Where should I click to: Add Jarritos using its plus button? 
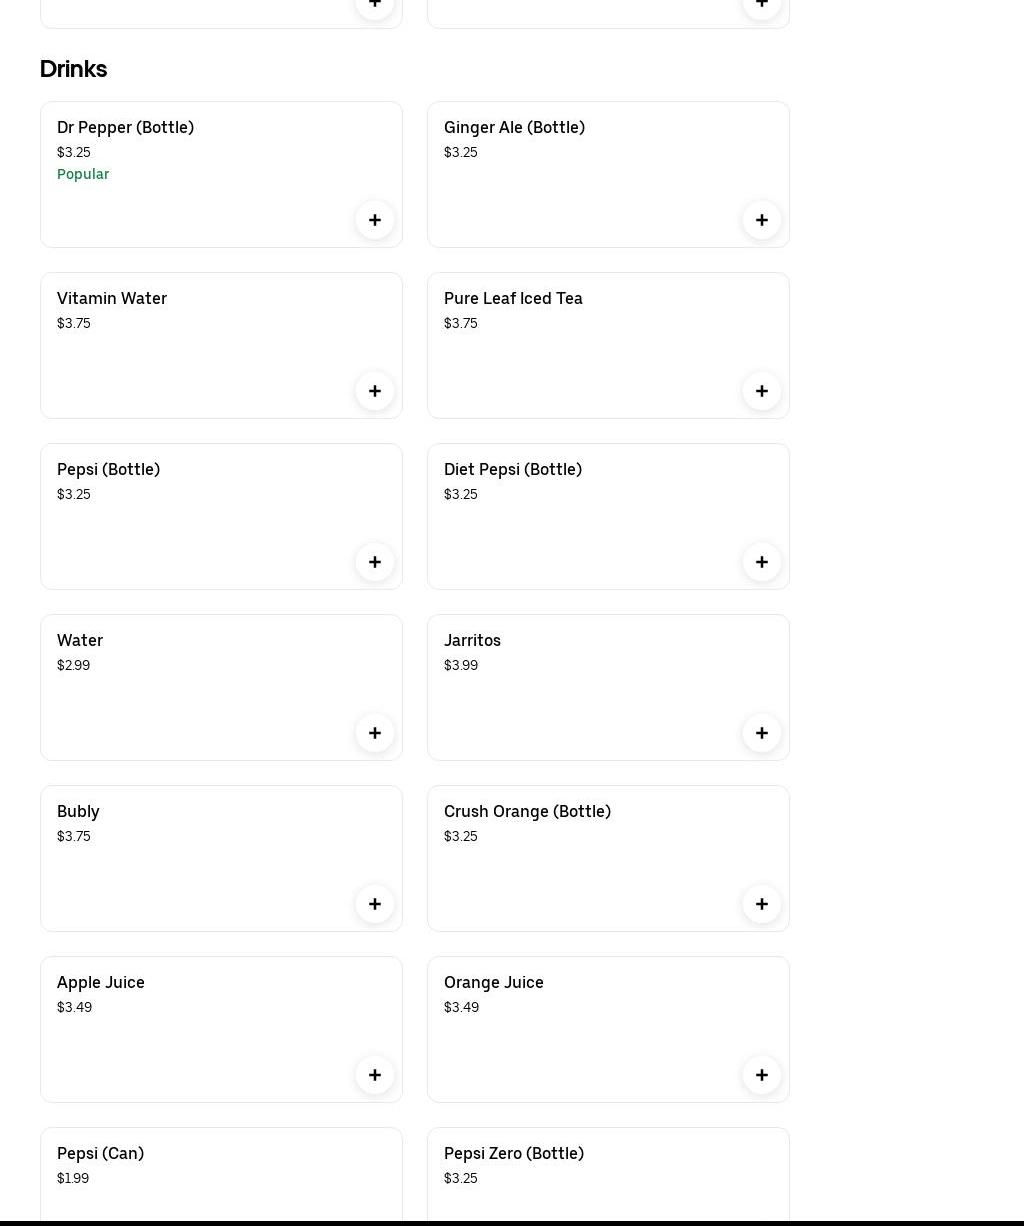pos(762,733)
